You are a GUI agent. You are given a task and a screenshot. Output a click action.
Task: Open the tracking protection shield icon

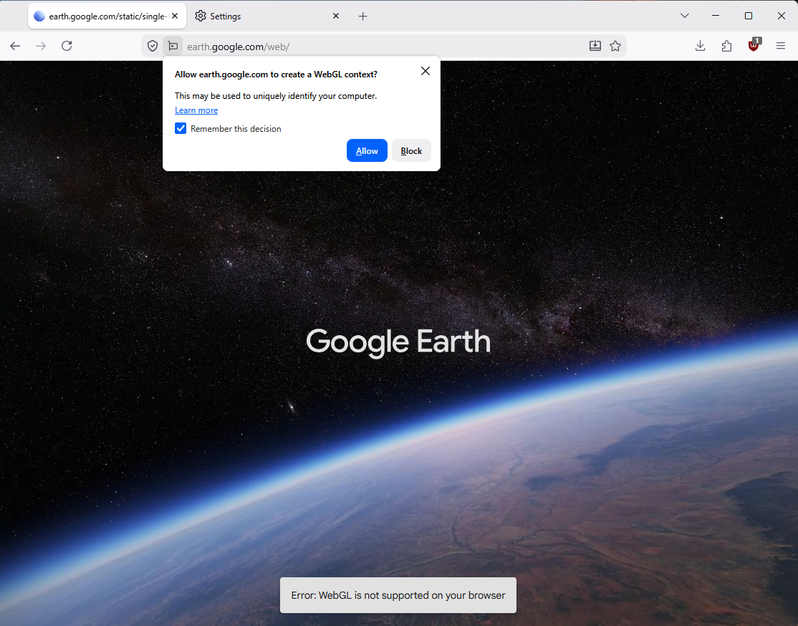pyautogui.click(x=152, y=46)
